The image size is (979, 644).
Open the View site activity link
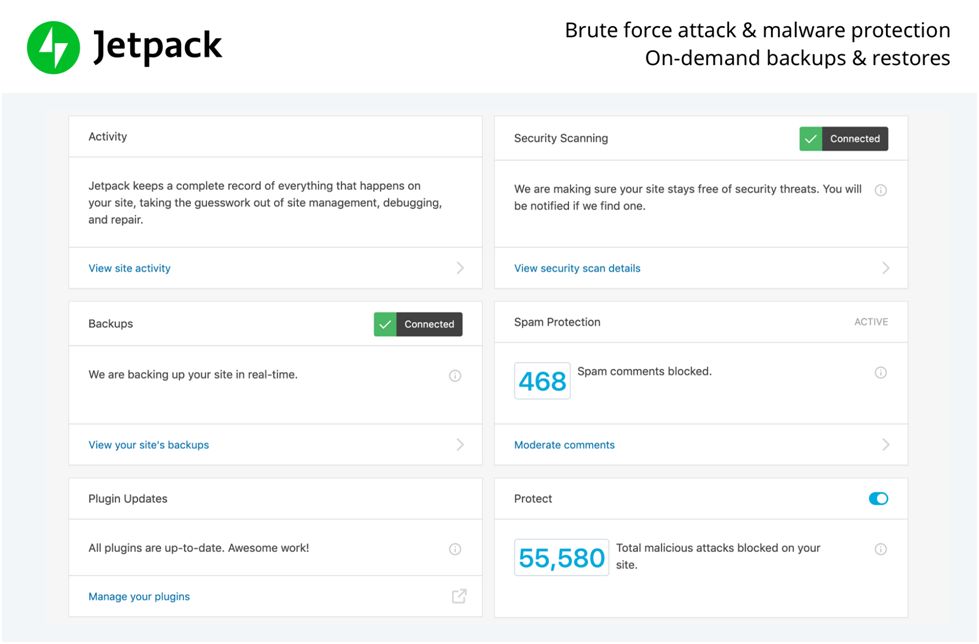coord(129,268)
